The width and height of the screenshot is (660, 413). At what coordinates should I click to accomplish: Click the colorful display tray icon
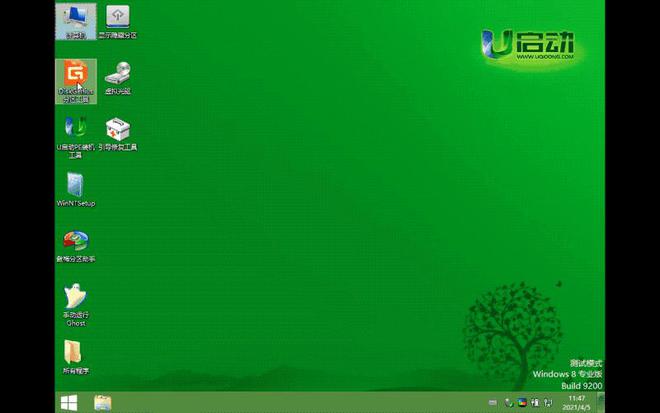521,403
